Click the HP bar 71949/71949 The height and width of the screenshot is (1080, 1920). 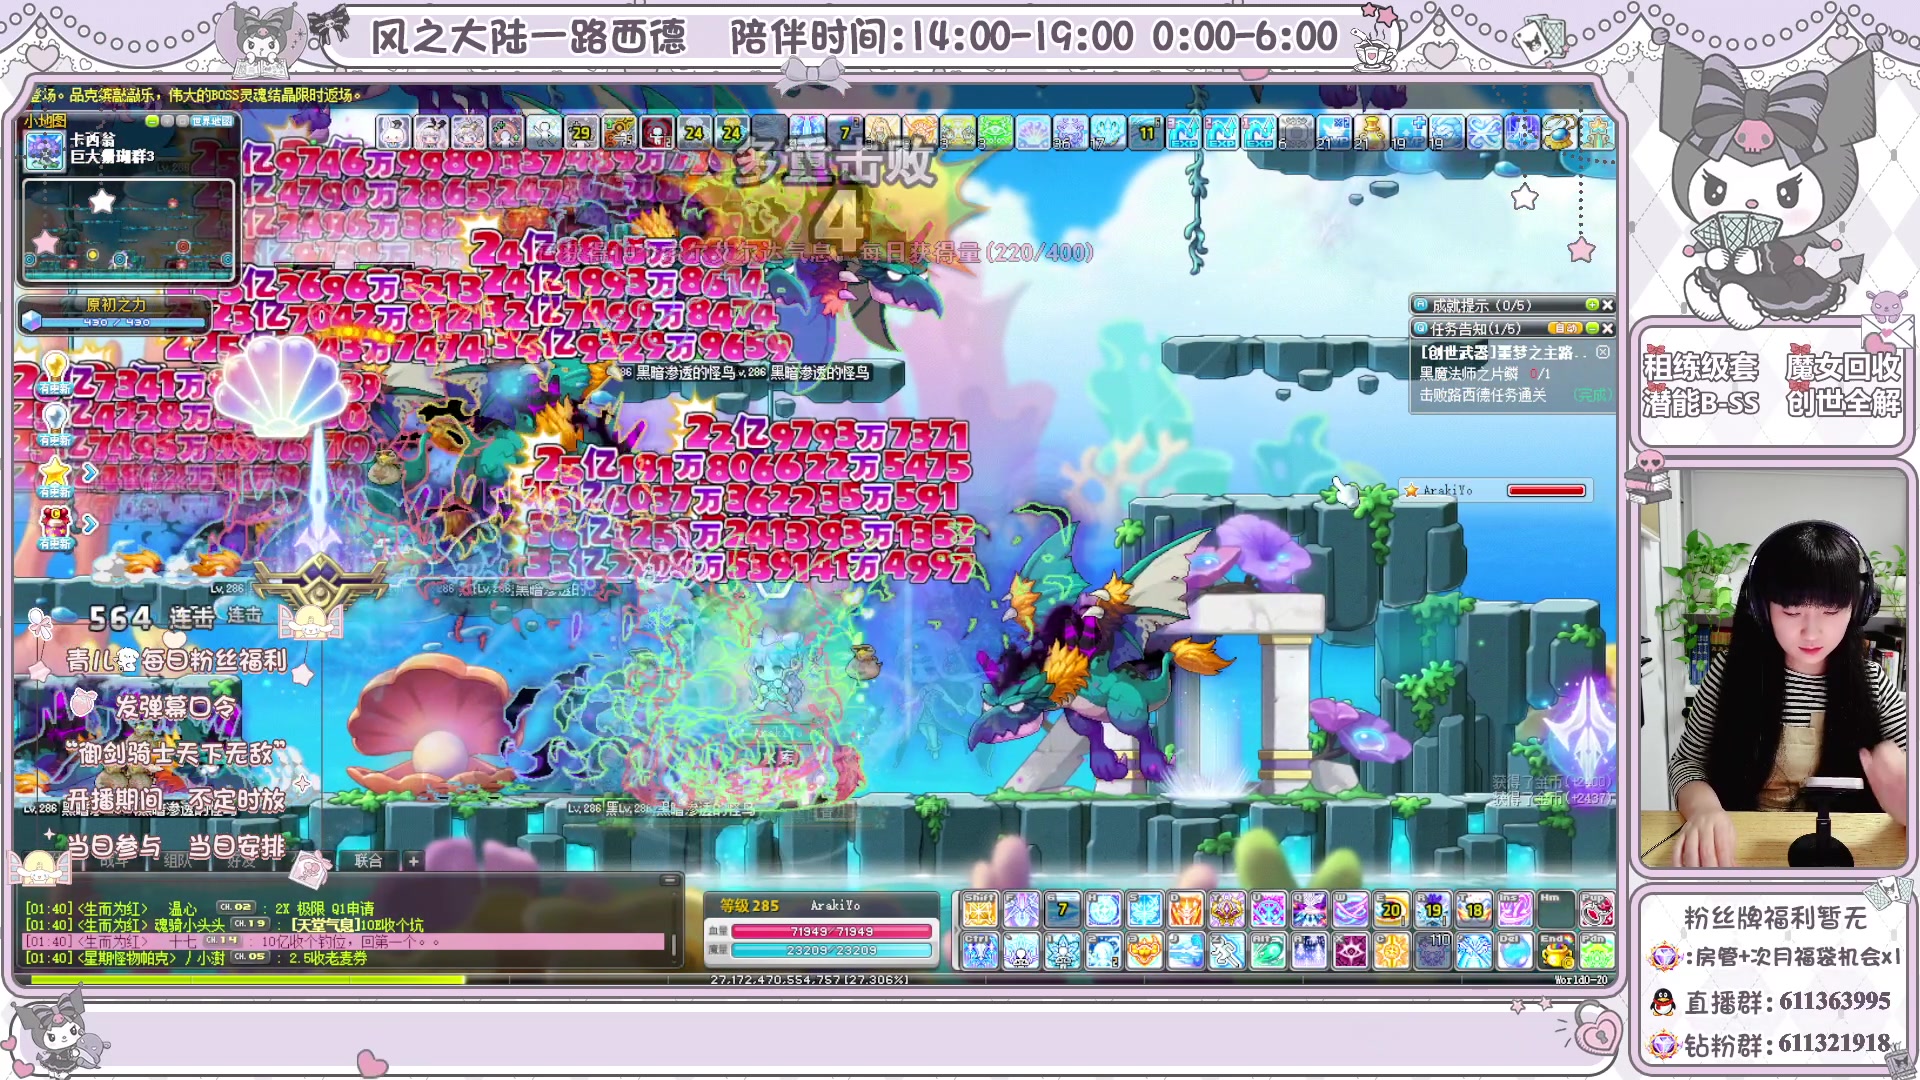coord(831,931)
